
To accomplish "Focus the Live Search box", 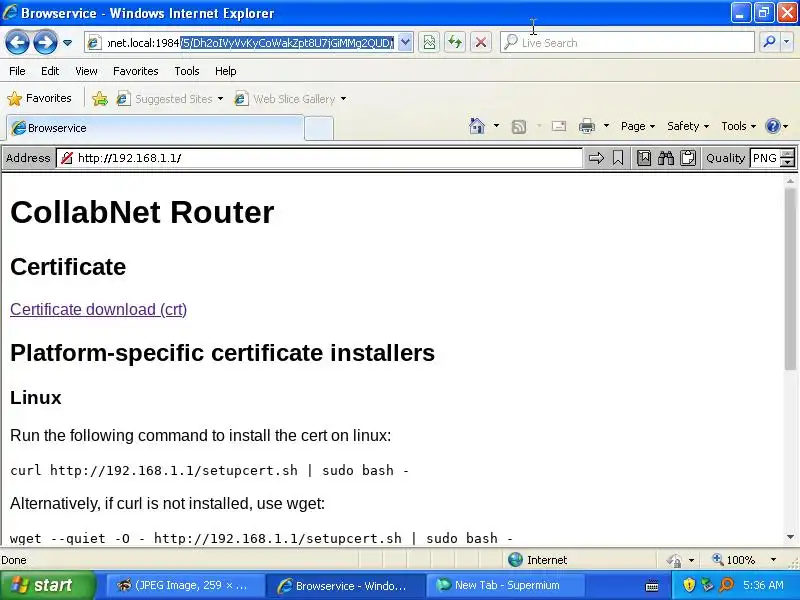I will [x=628, y=43].
